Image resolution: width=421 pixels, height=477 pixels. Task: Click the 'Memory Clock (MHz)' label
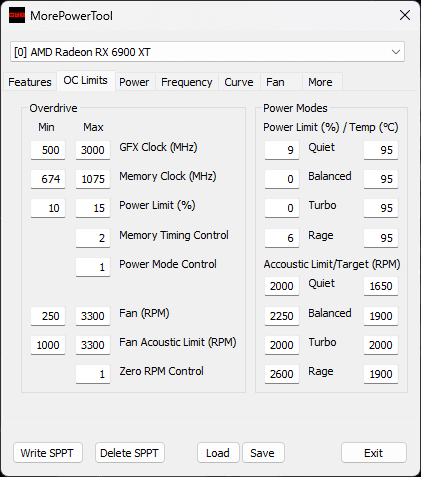click(x=168, y=176)
